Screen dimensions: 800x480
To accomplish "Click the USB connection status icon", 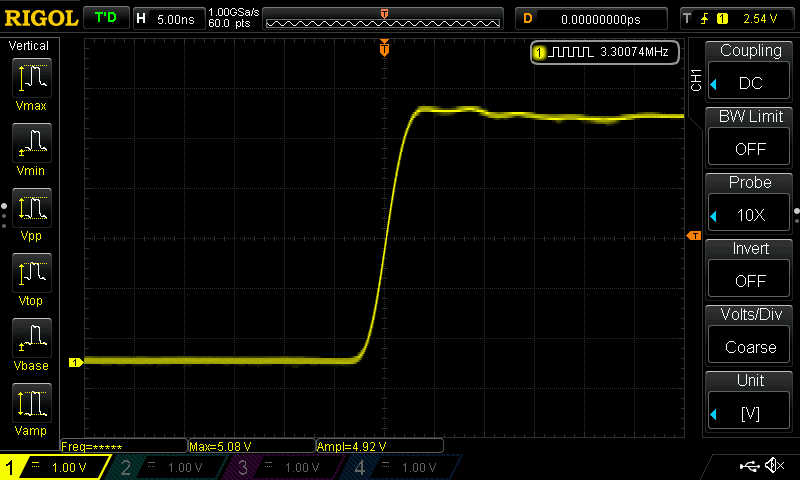I will click(749, 466).
